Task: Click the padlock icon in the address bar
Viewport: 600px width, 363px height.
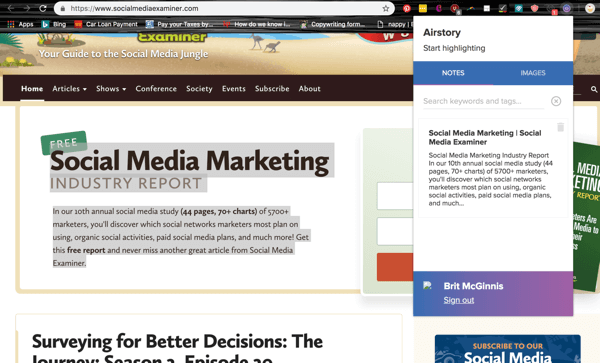Action: [63, 8]
